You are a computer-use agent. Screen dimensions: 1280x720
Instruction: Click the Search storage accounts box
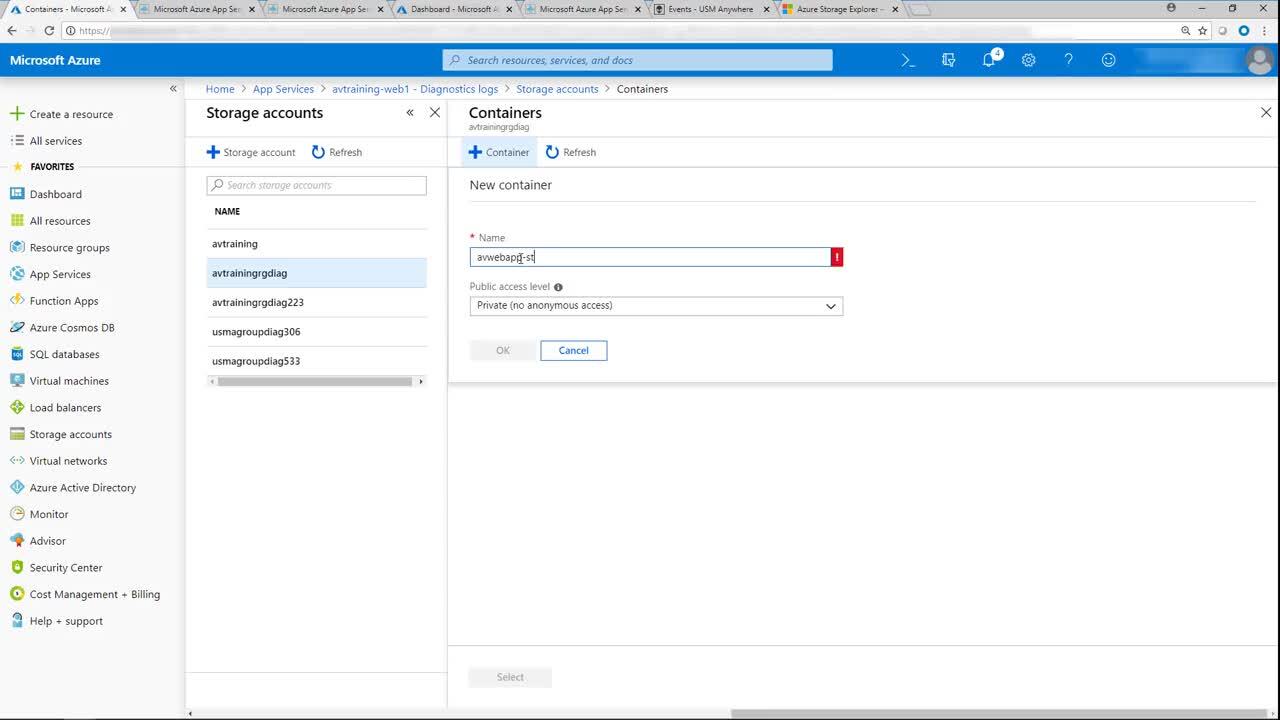tap(316, 185)
